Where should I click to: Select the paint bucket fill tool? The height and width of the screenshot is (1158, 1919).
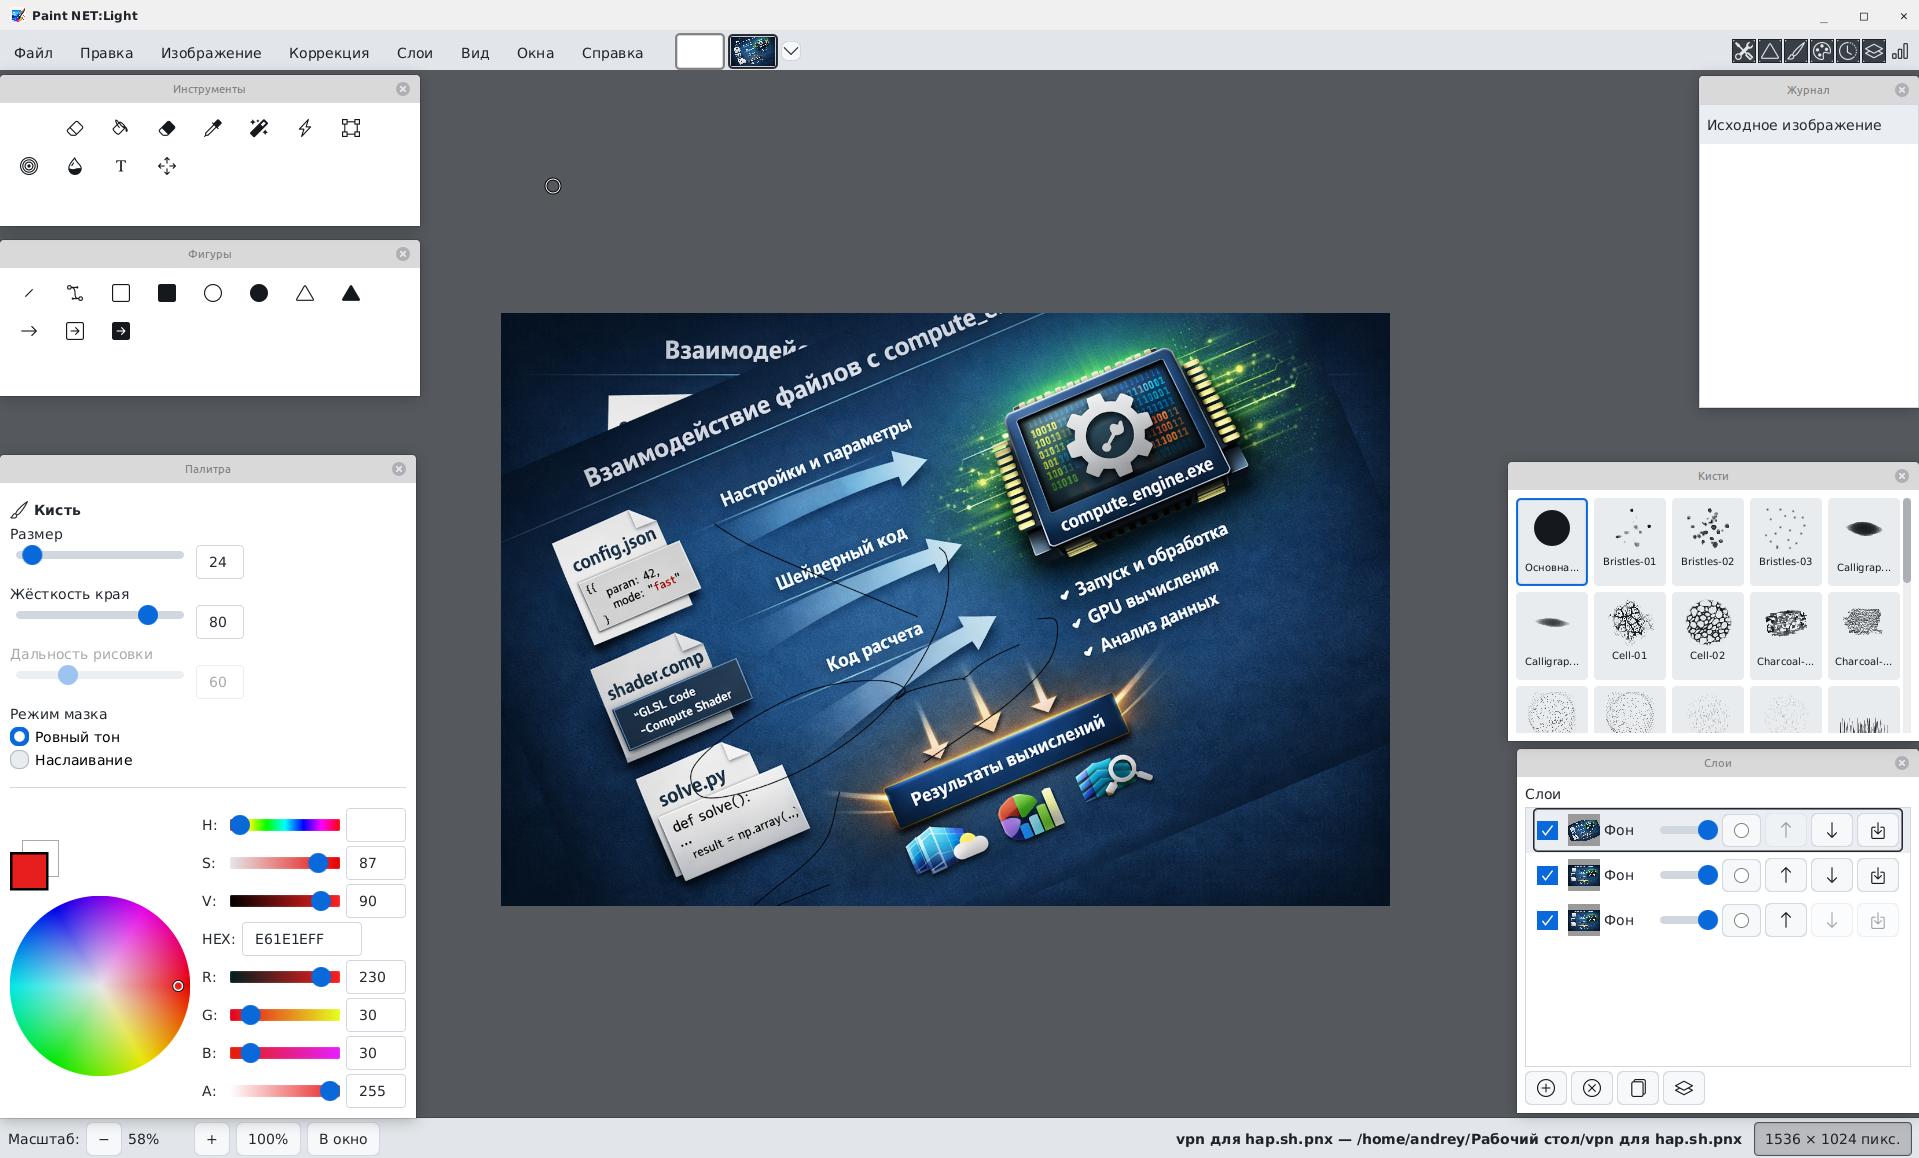pos(121,128)
